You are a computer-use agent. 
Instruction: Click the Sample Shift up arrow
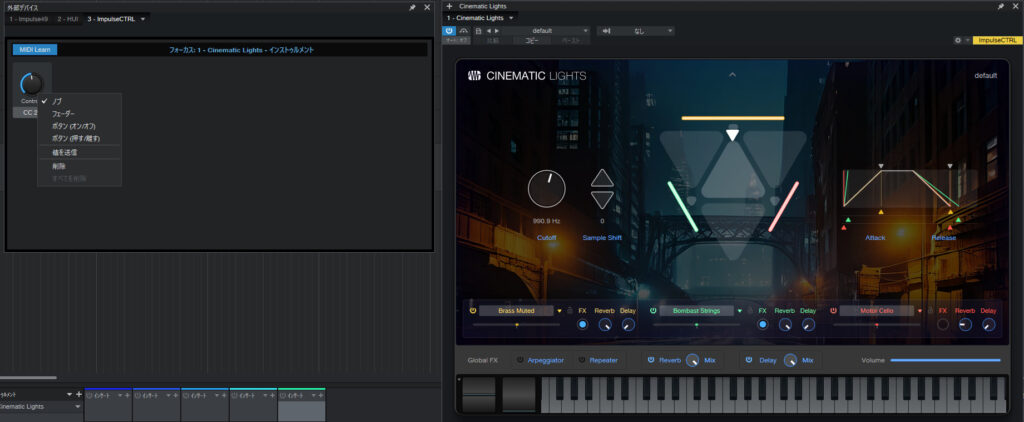coord(602,179)
